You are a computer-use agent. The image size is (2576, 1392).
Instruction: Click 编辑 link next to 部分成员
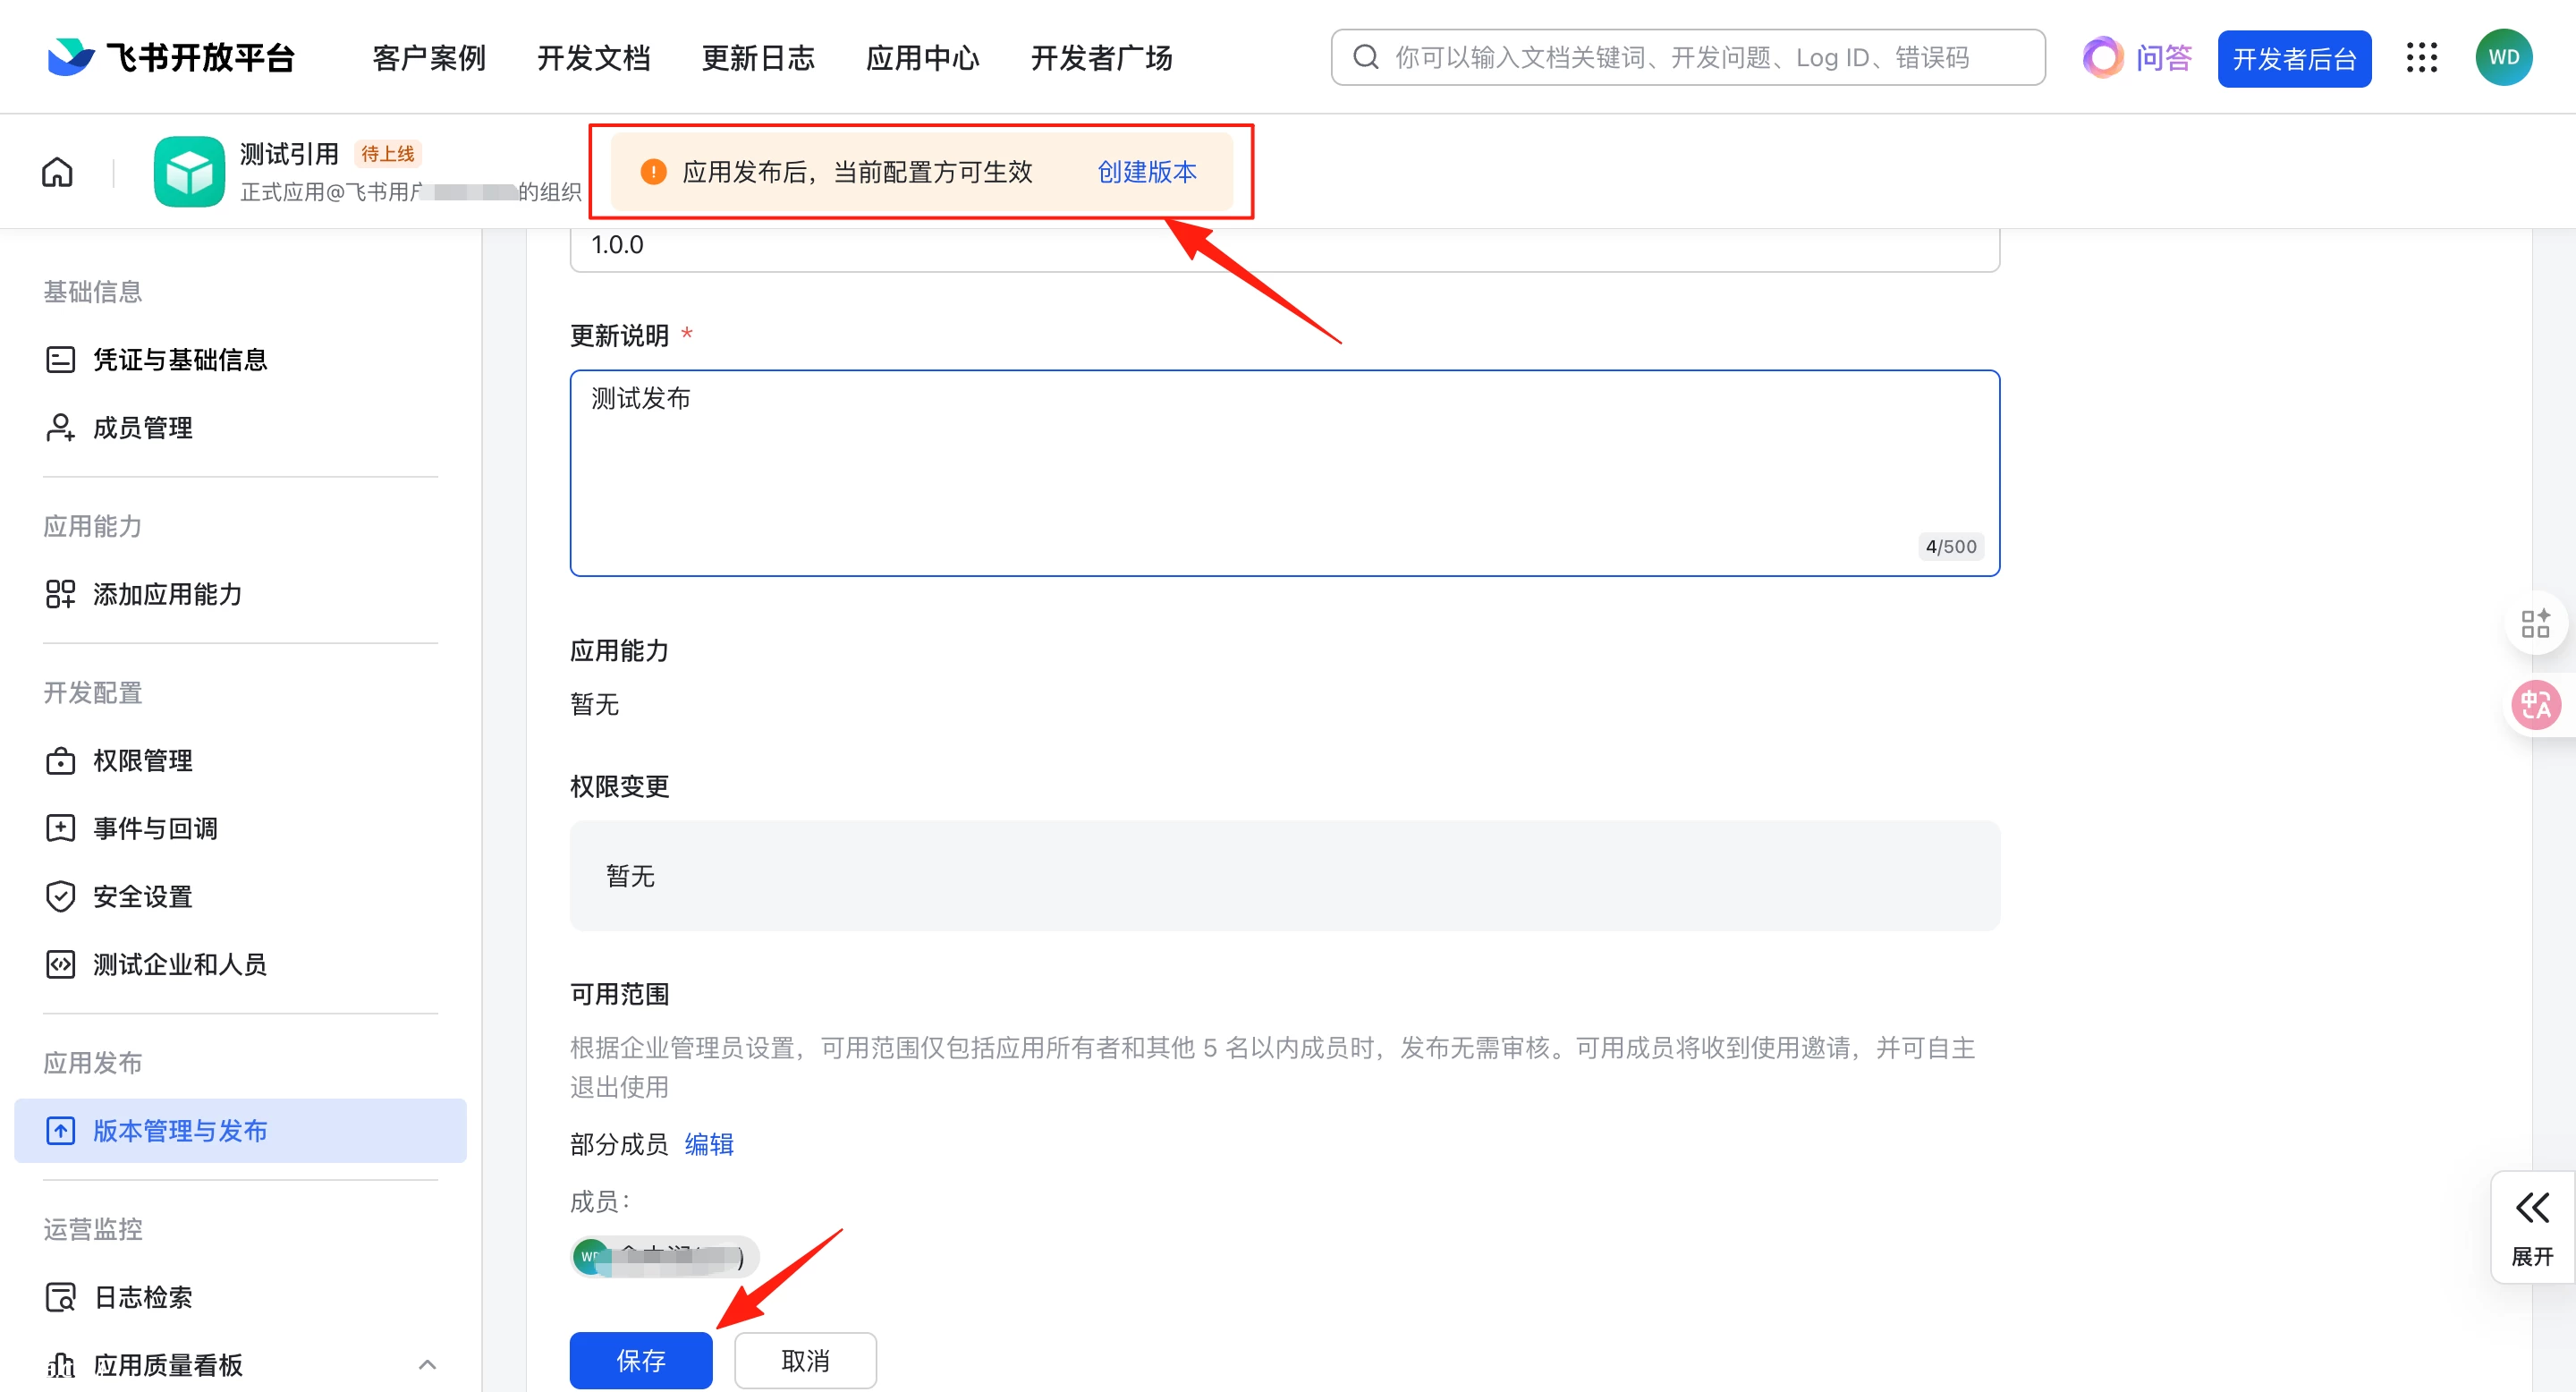(x=709, y=1144)
